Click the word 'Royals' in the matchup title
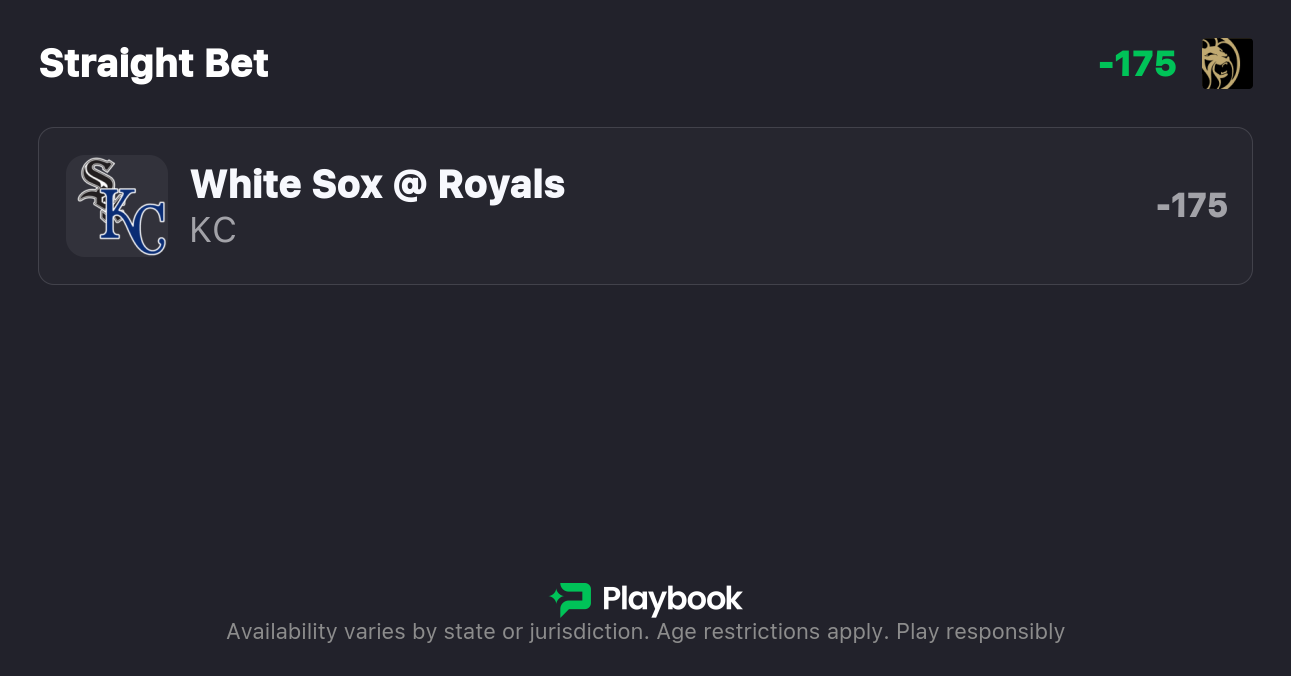 (501, 185)
